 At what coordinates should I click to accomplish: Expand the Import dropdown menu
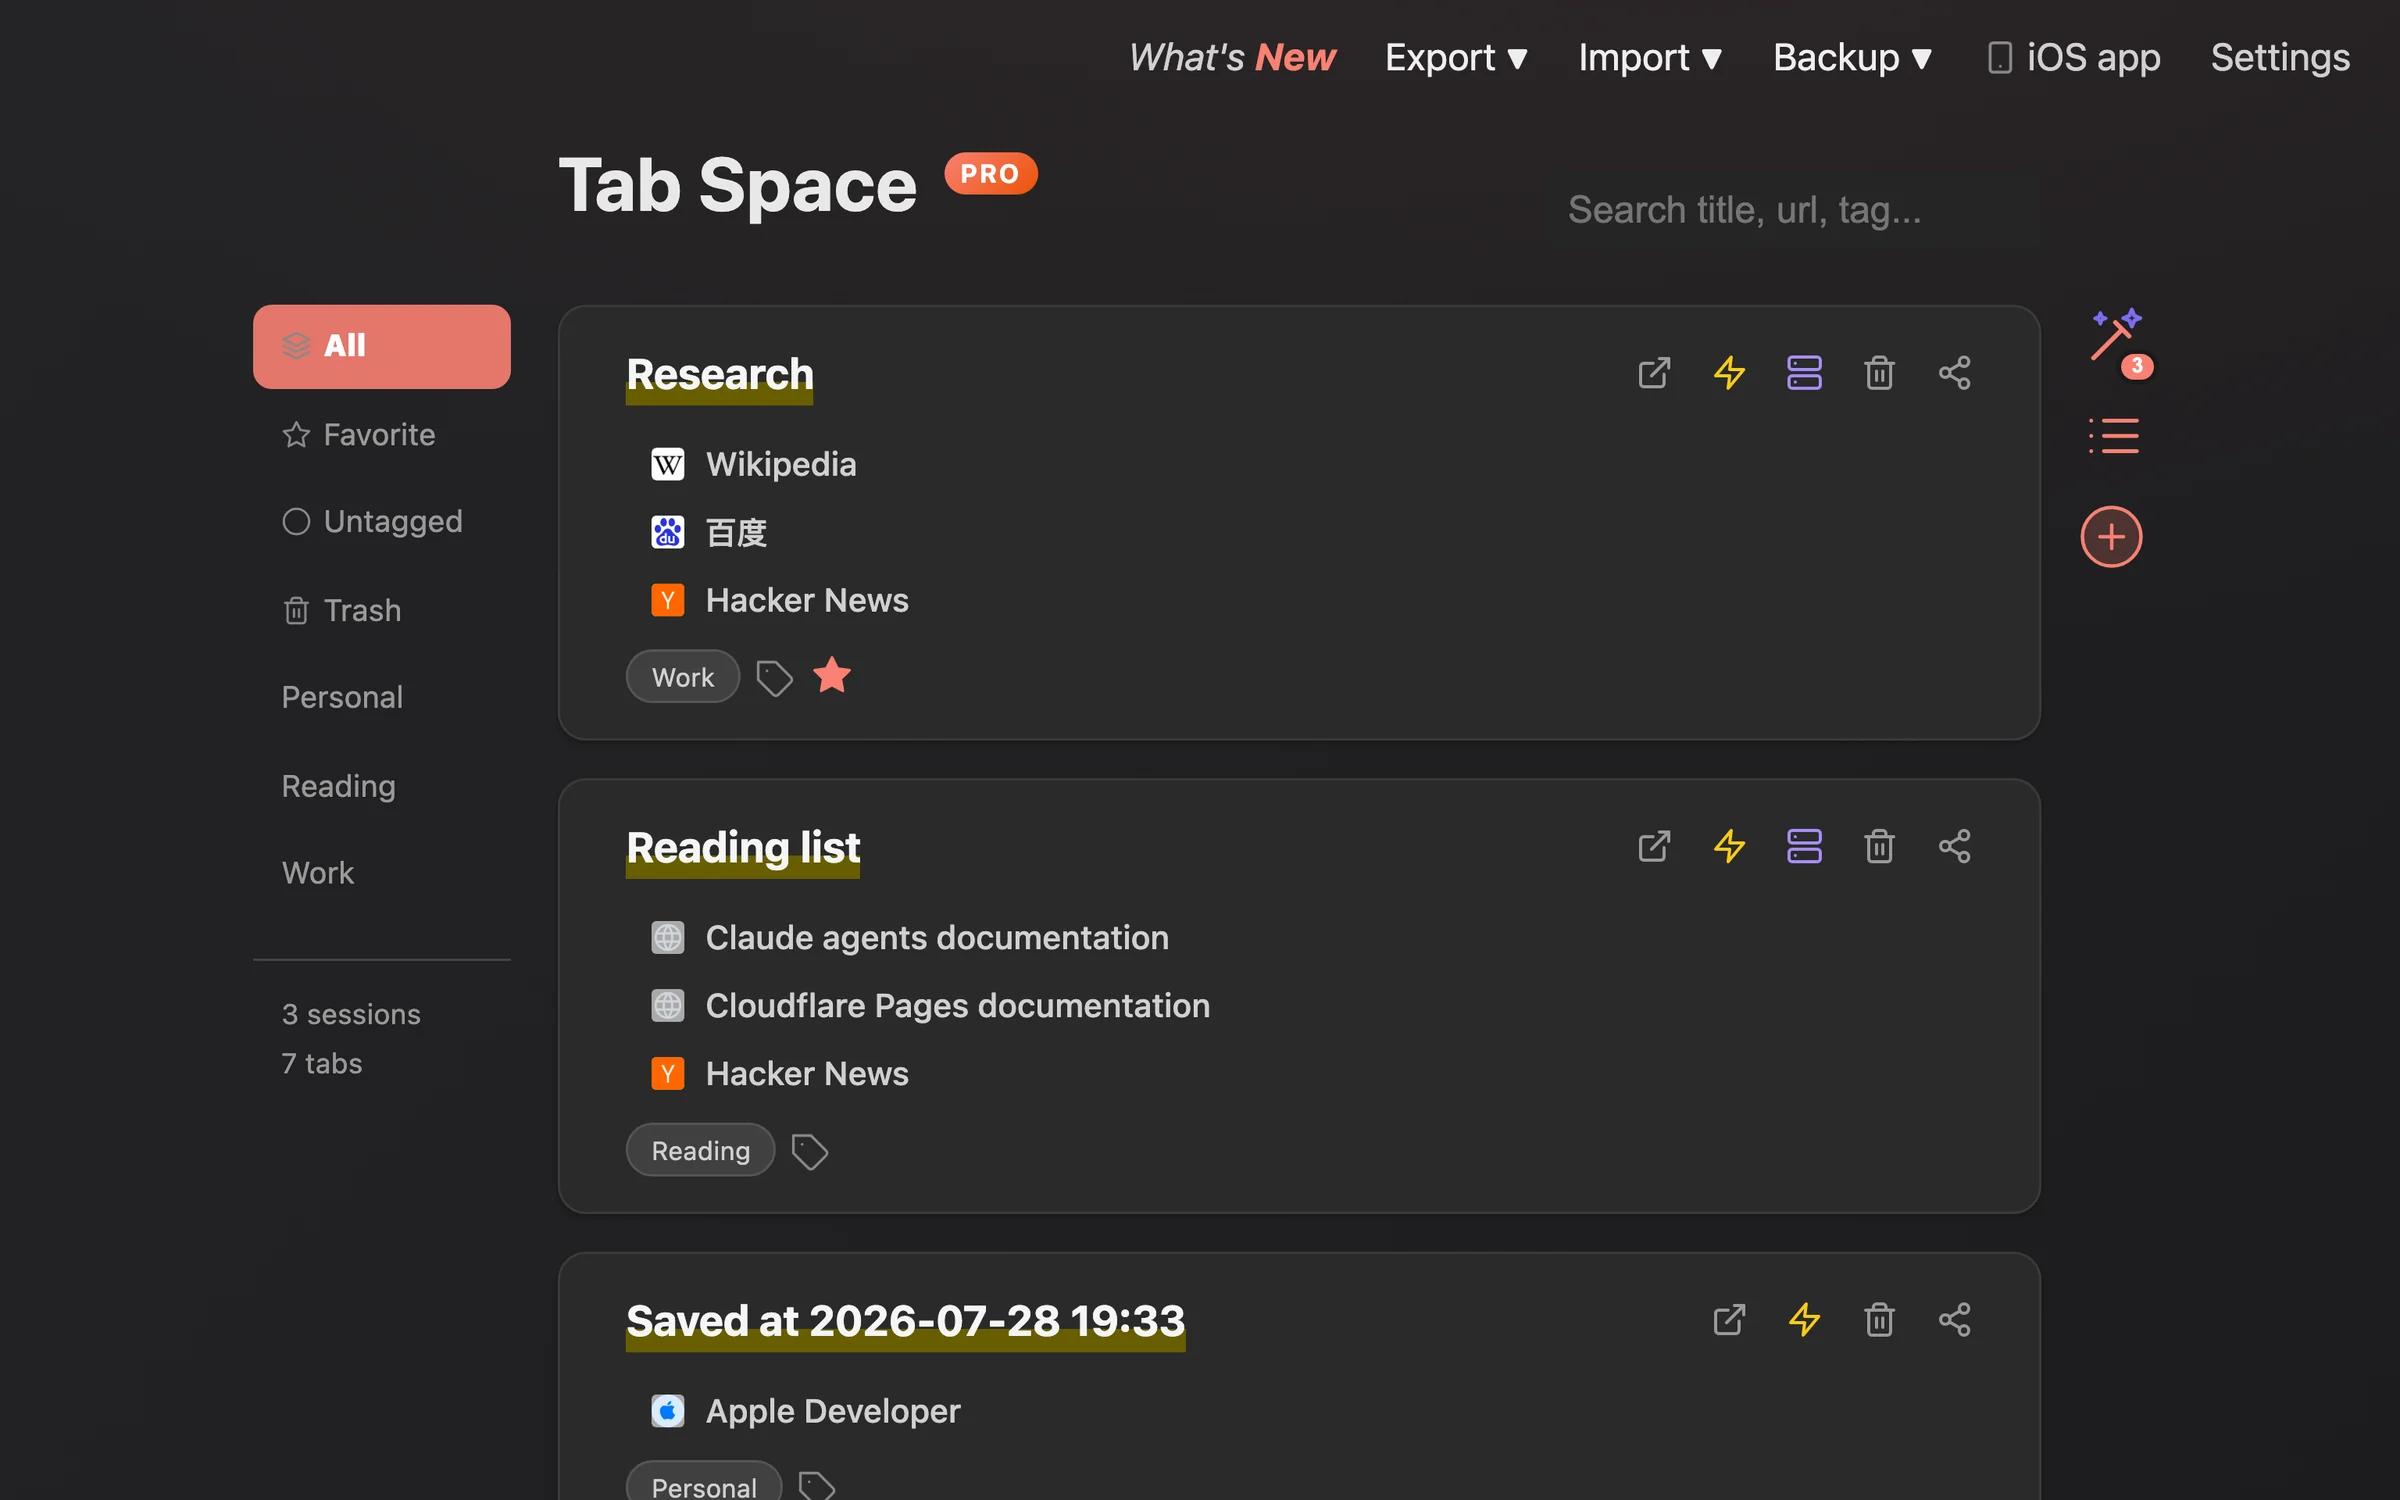[x=1650, y=58]
